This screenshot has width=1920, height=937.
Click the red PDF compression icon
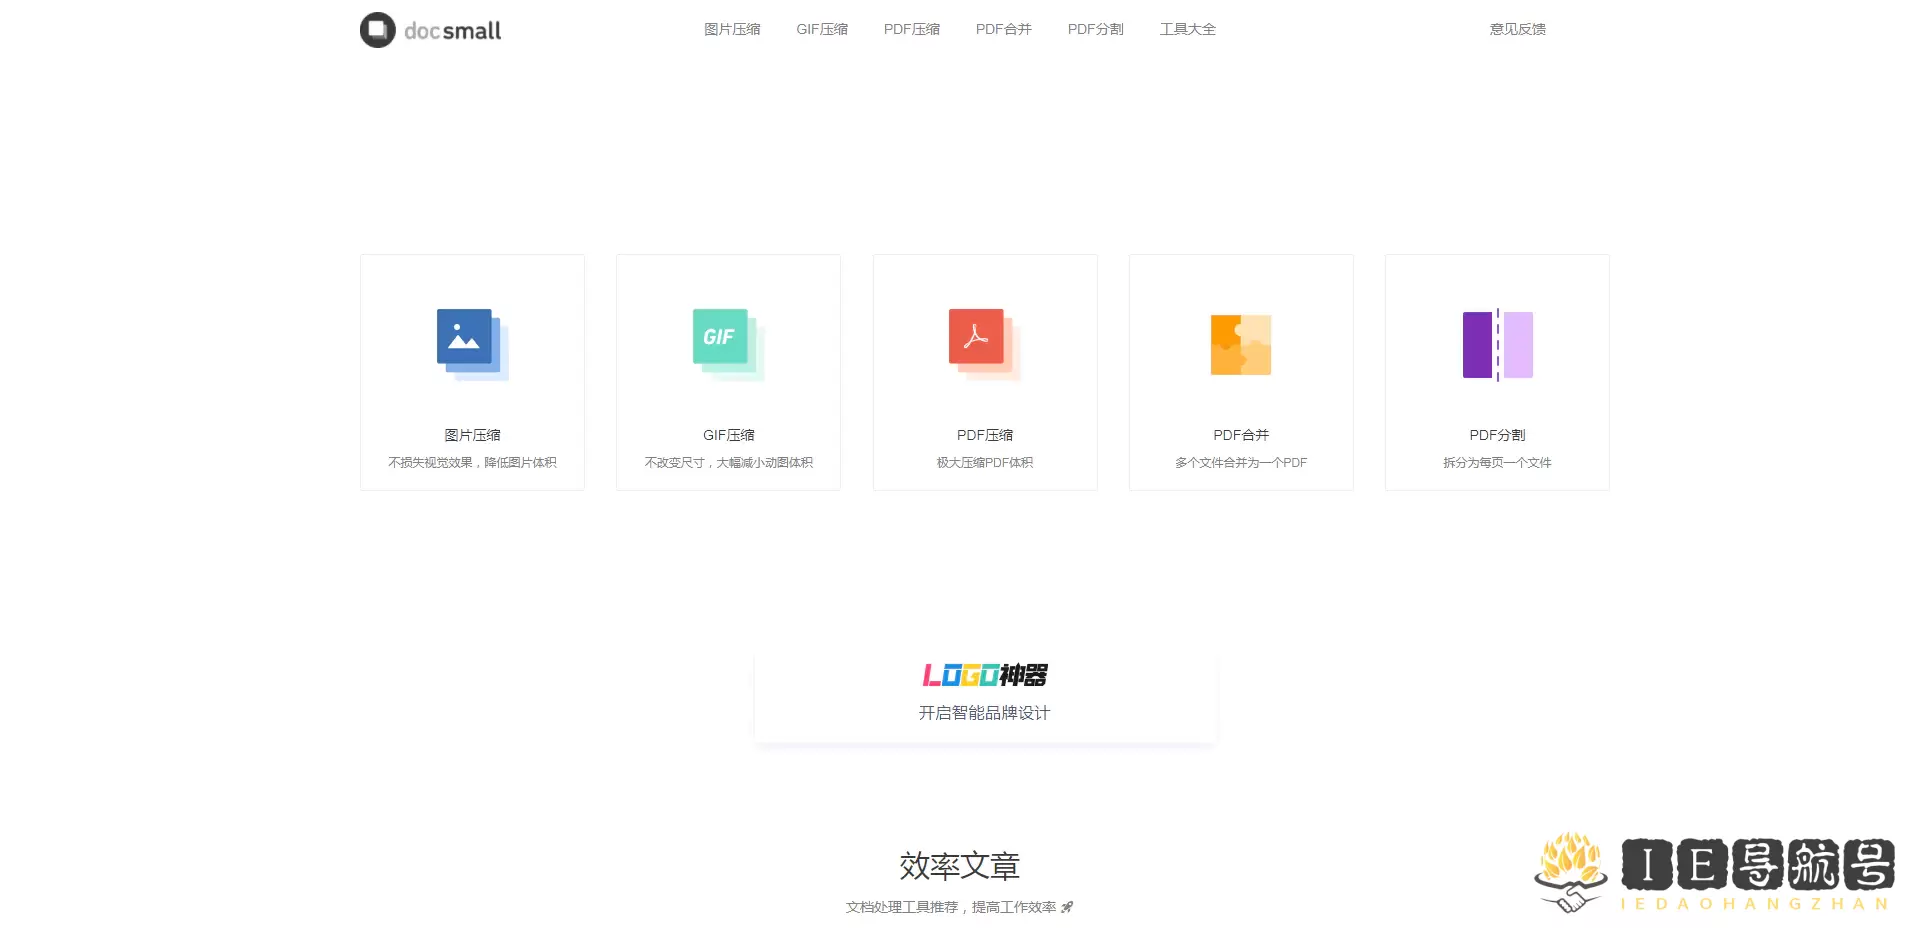[983, 343]
